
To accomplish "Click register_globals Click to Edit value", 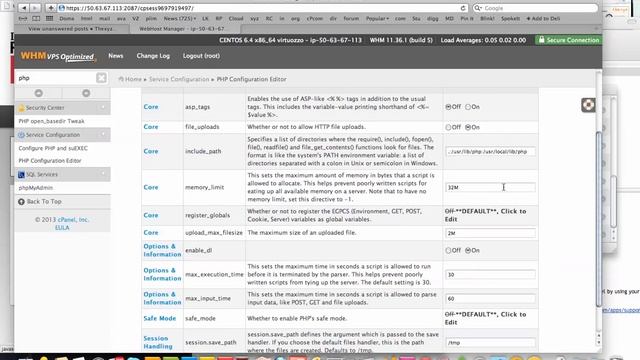I will 486,215.
